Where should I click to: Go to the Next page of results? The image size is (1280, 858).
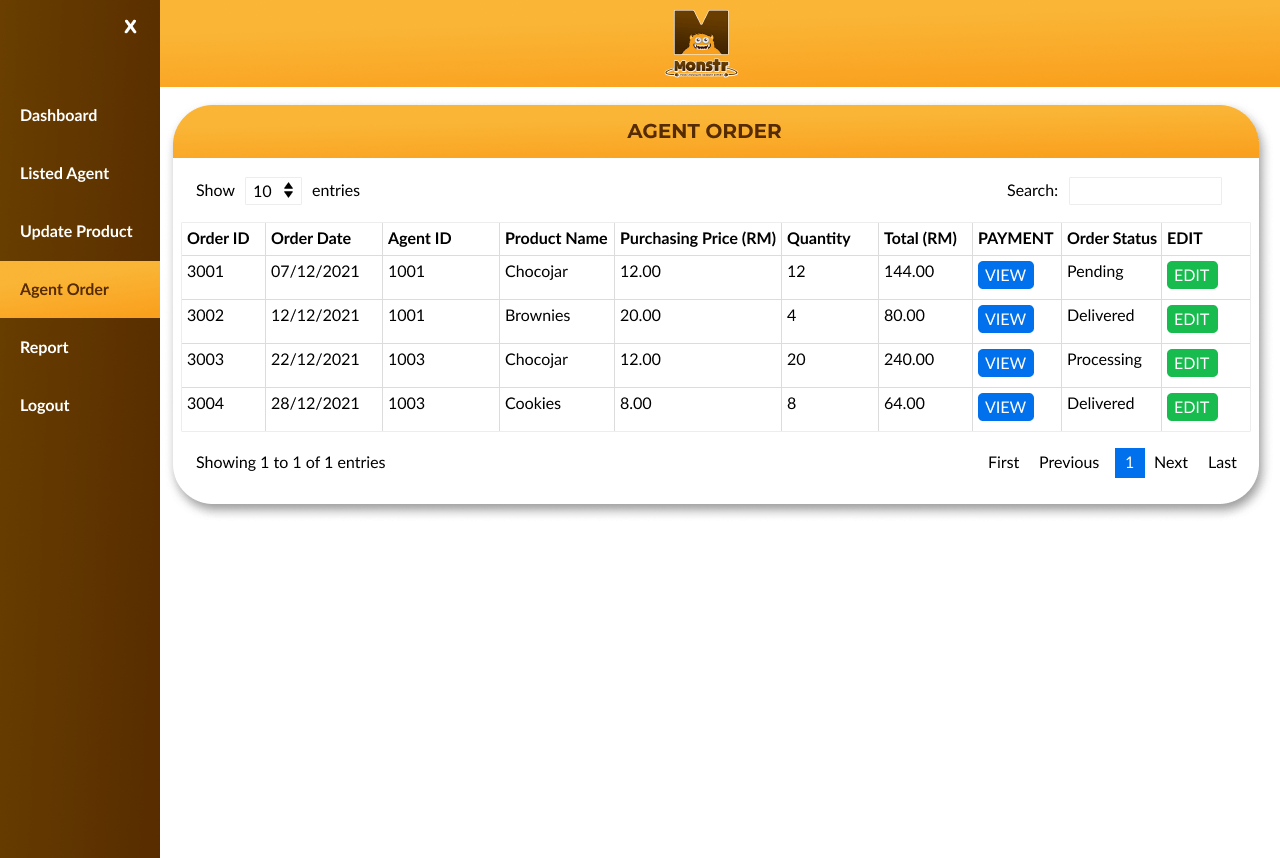[x=1171, y=462]
